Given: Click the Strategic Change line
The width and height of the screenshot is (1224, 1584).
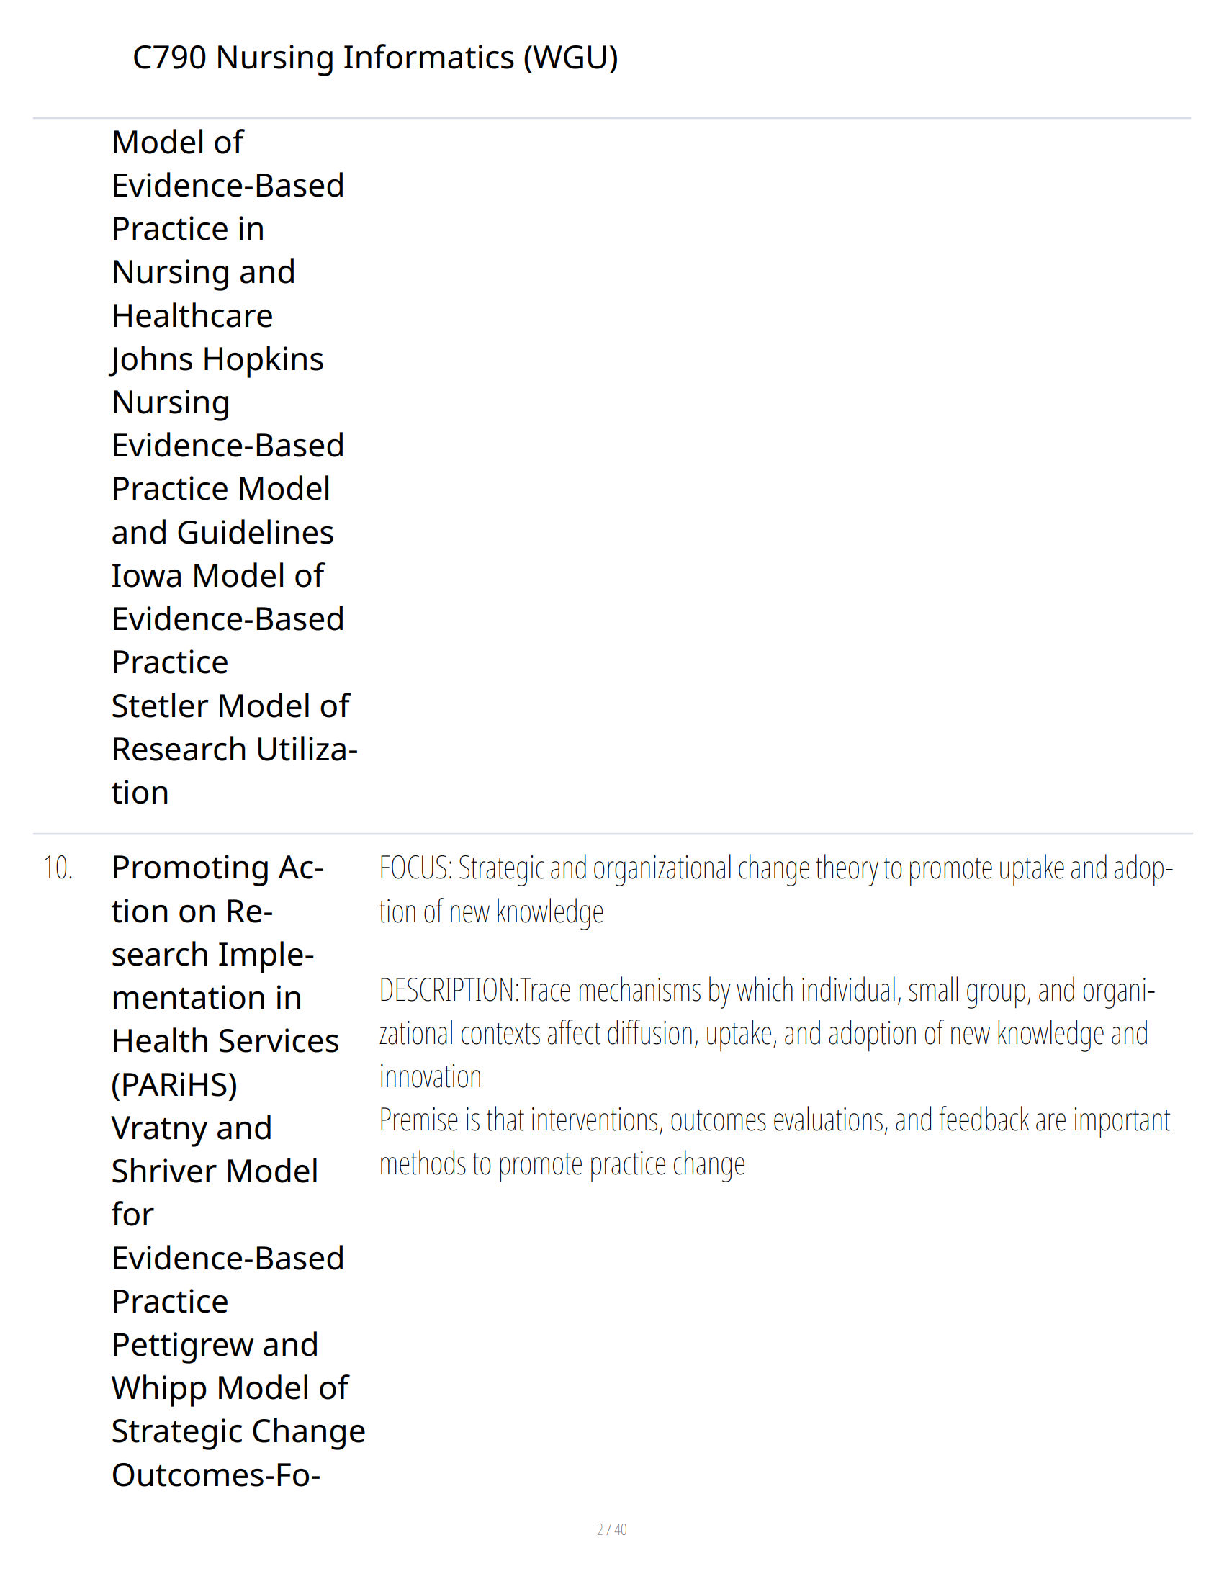Looking at the screenshot, I should [x=238, y=1431].
